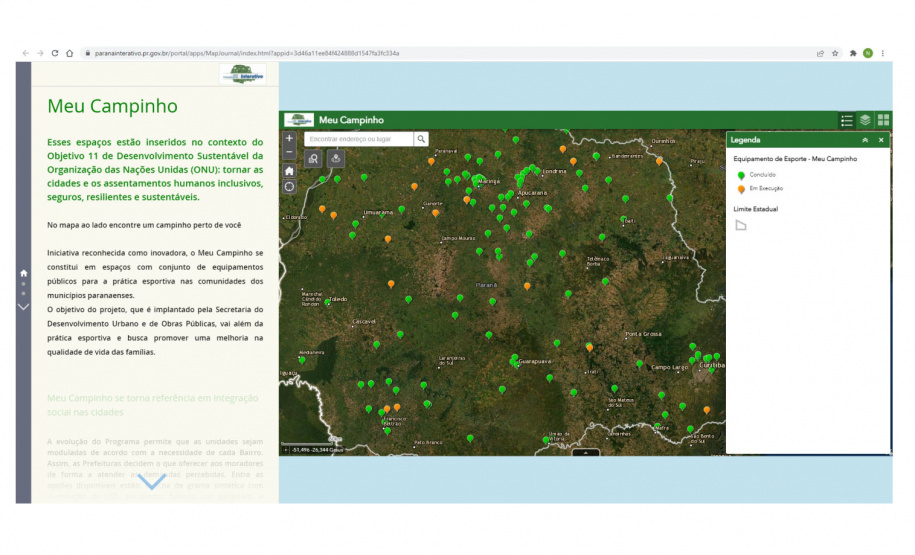Click the logo in the green map header
The width and height of the screenshot is (915, 555).
tap(299, 120)
